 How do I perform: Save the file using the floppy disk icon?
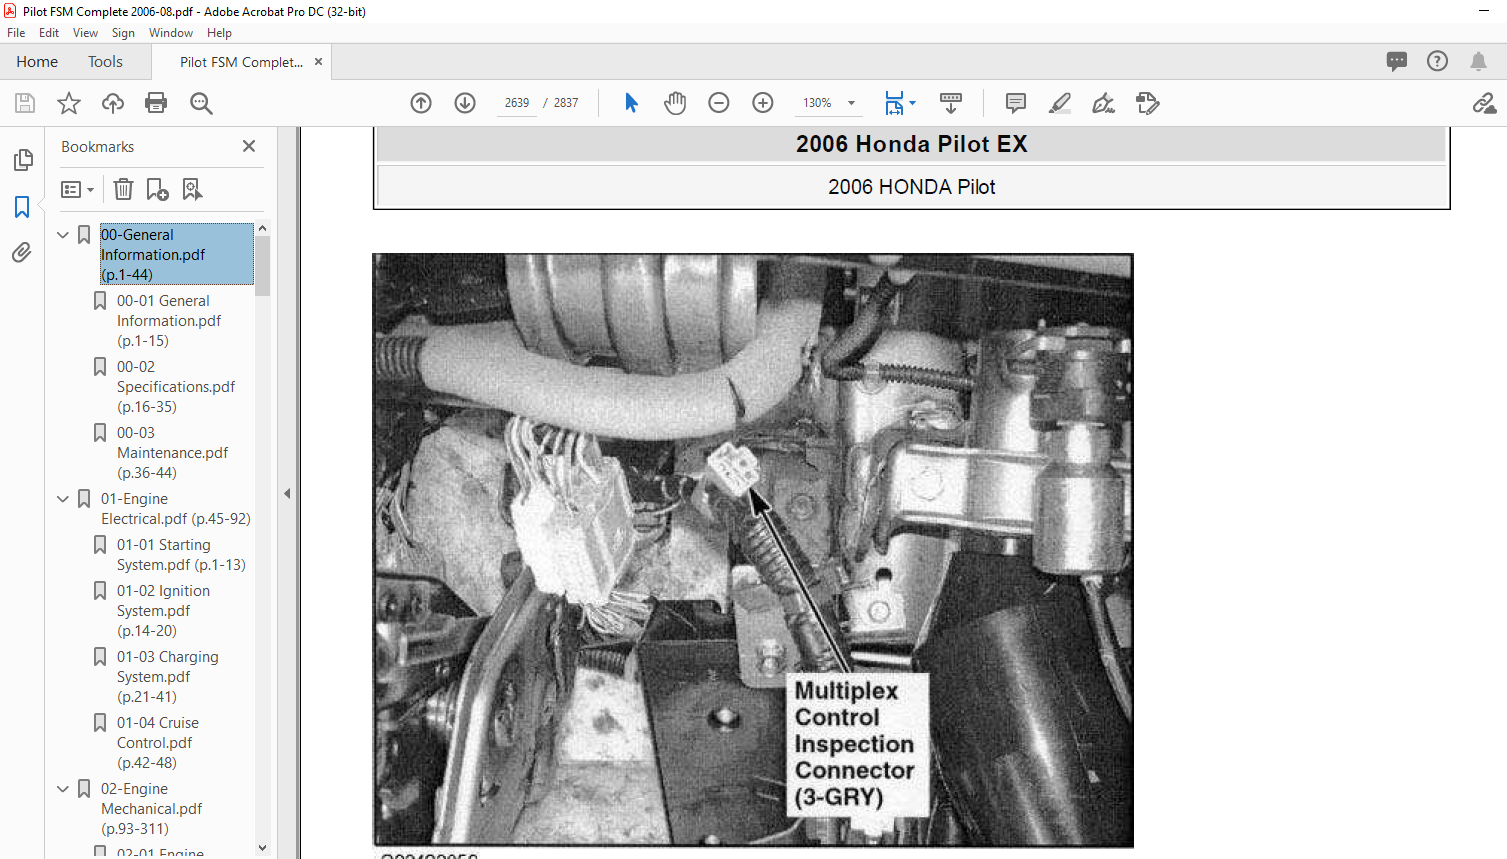coord(25,103)
